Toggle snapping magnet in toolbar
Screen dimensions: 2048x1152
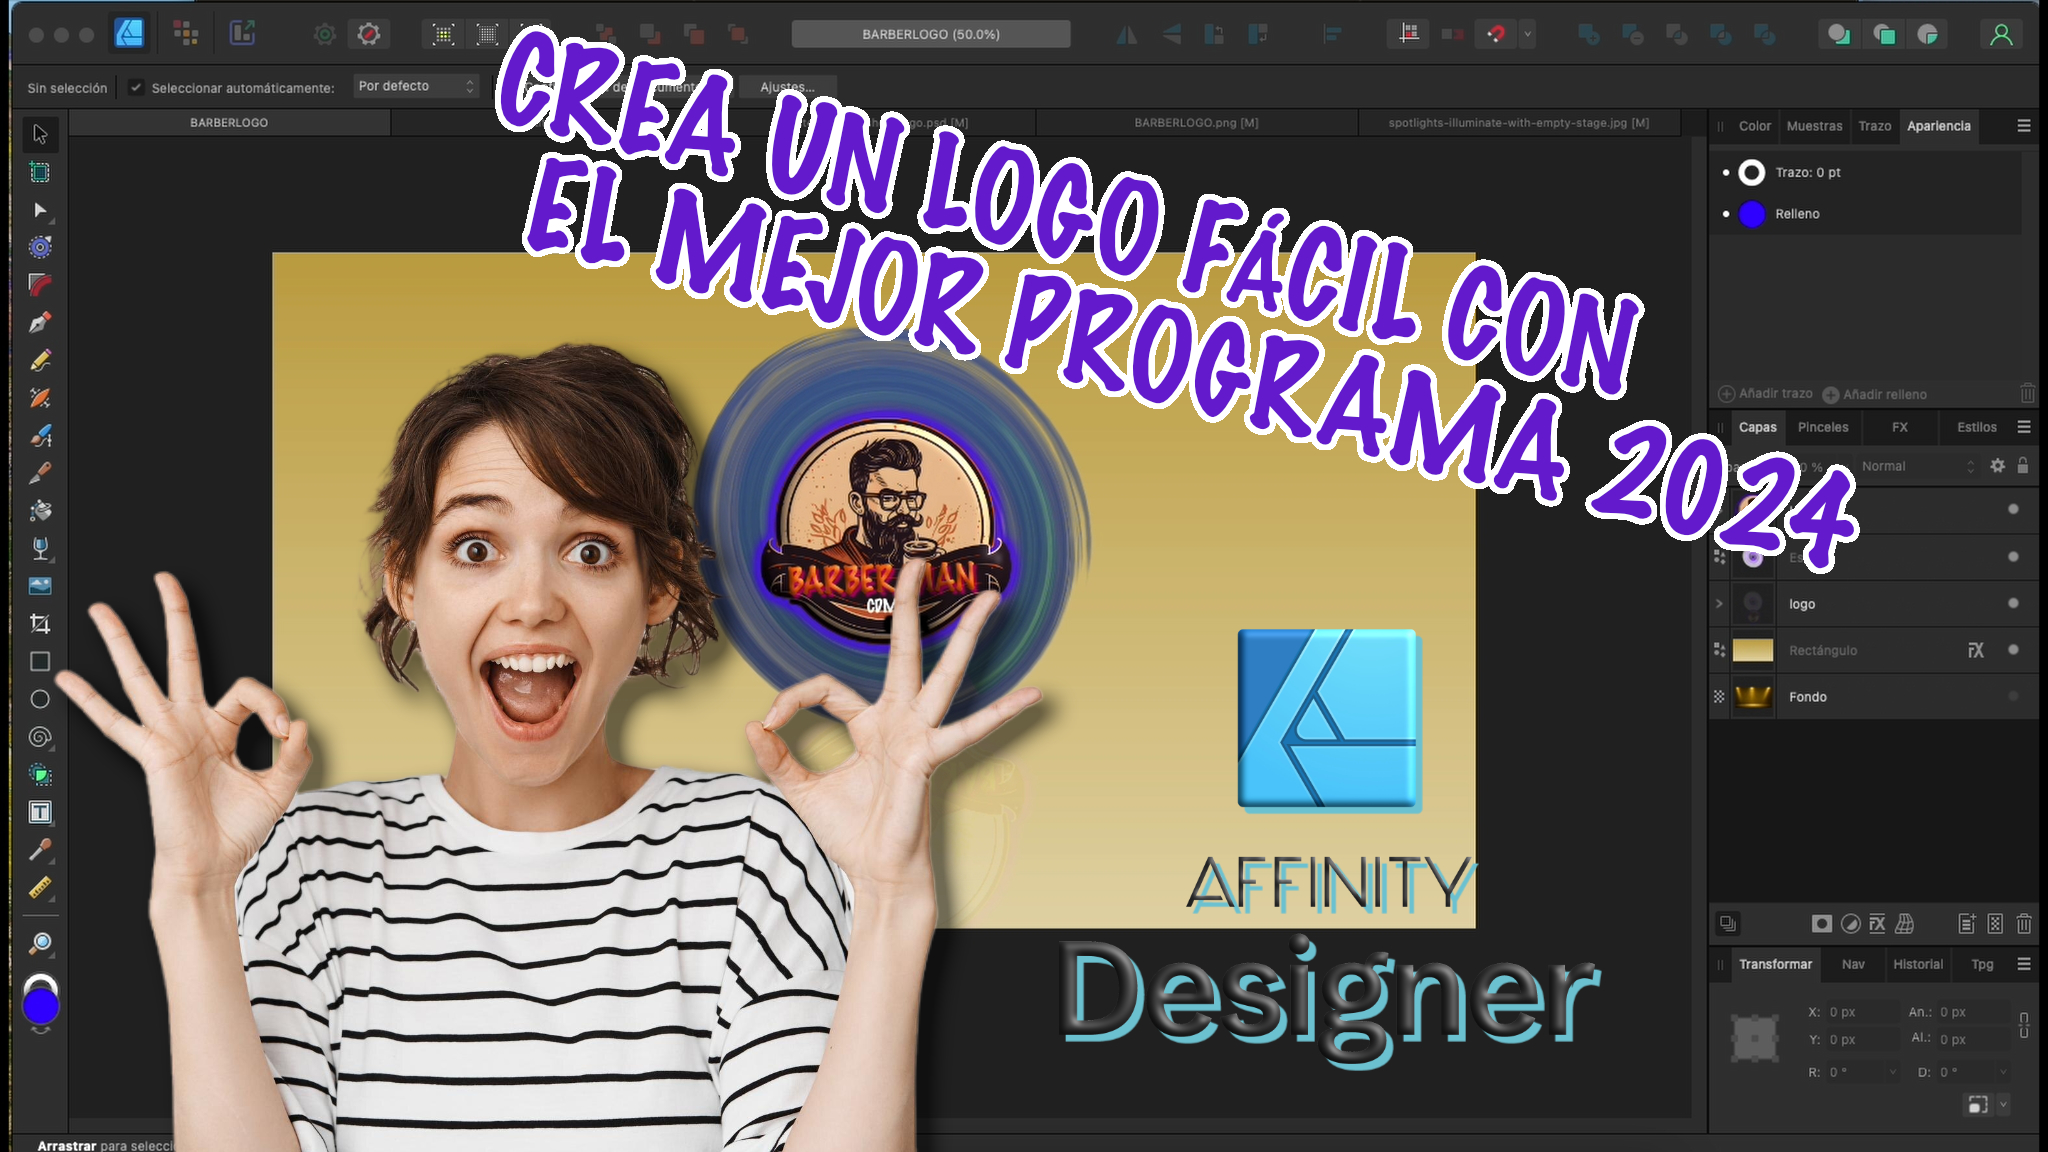1496,34
